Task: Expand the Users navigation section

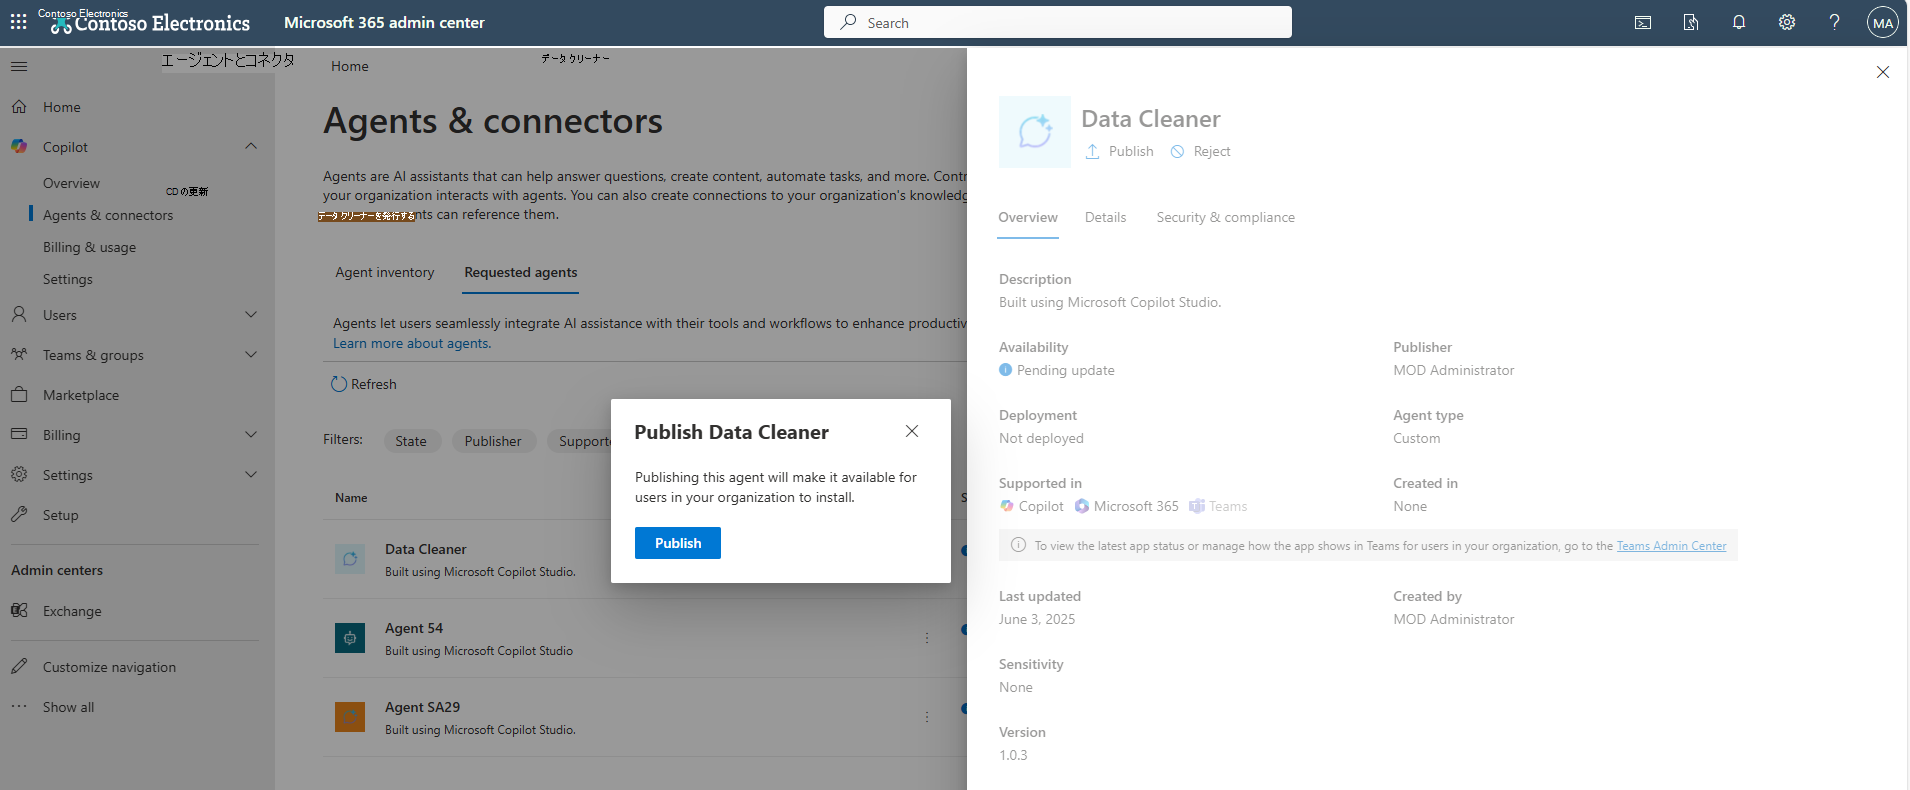Action: (251, 315)
